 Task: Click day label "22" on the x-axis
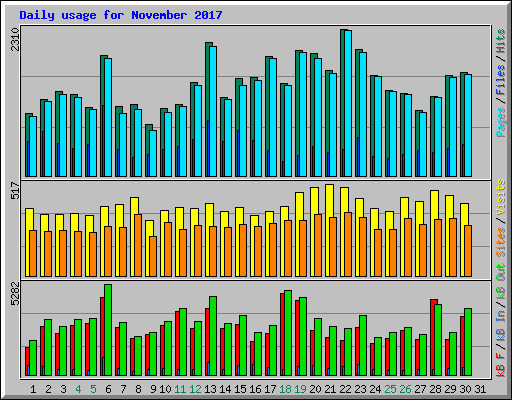345,389
